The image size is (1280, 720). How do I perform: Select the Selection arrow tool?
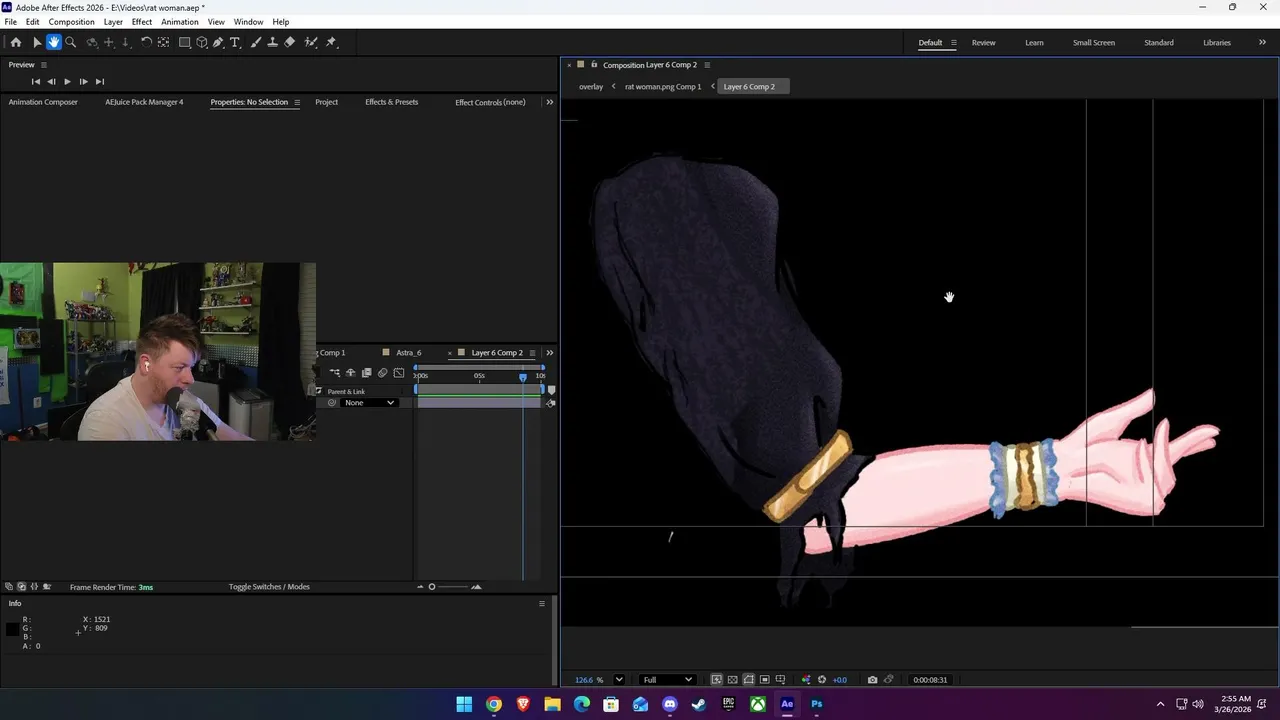tap(37, 42)
